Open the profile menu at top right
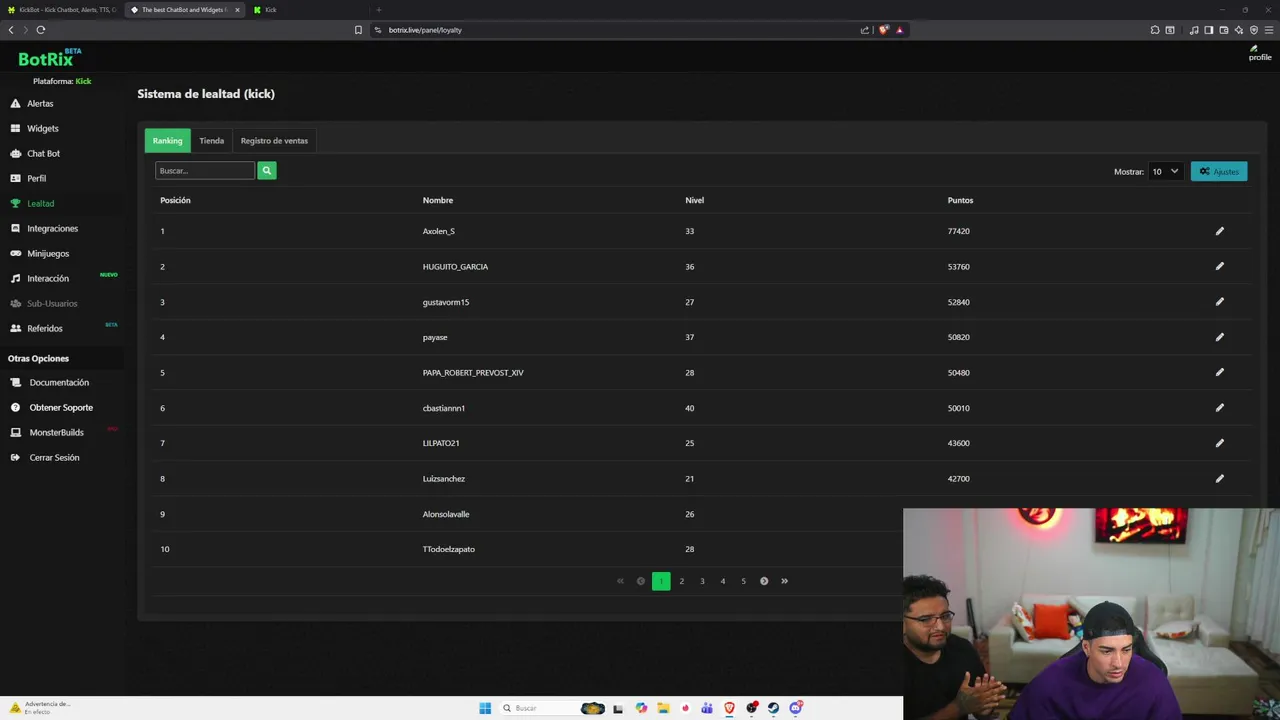The image size is (1280, 720). pos(1259,53)
